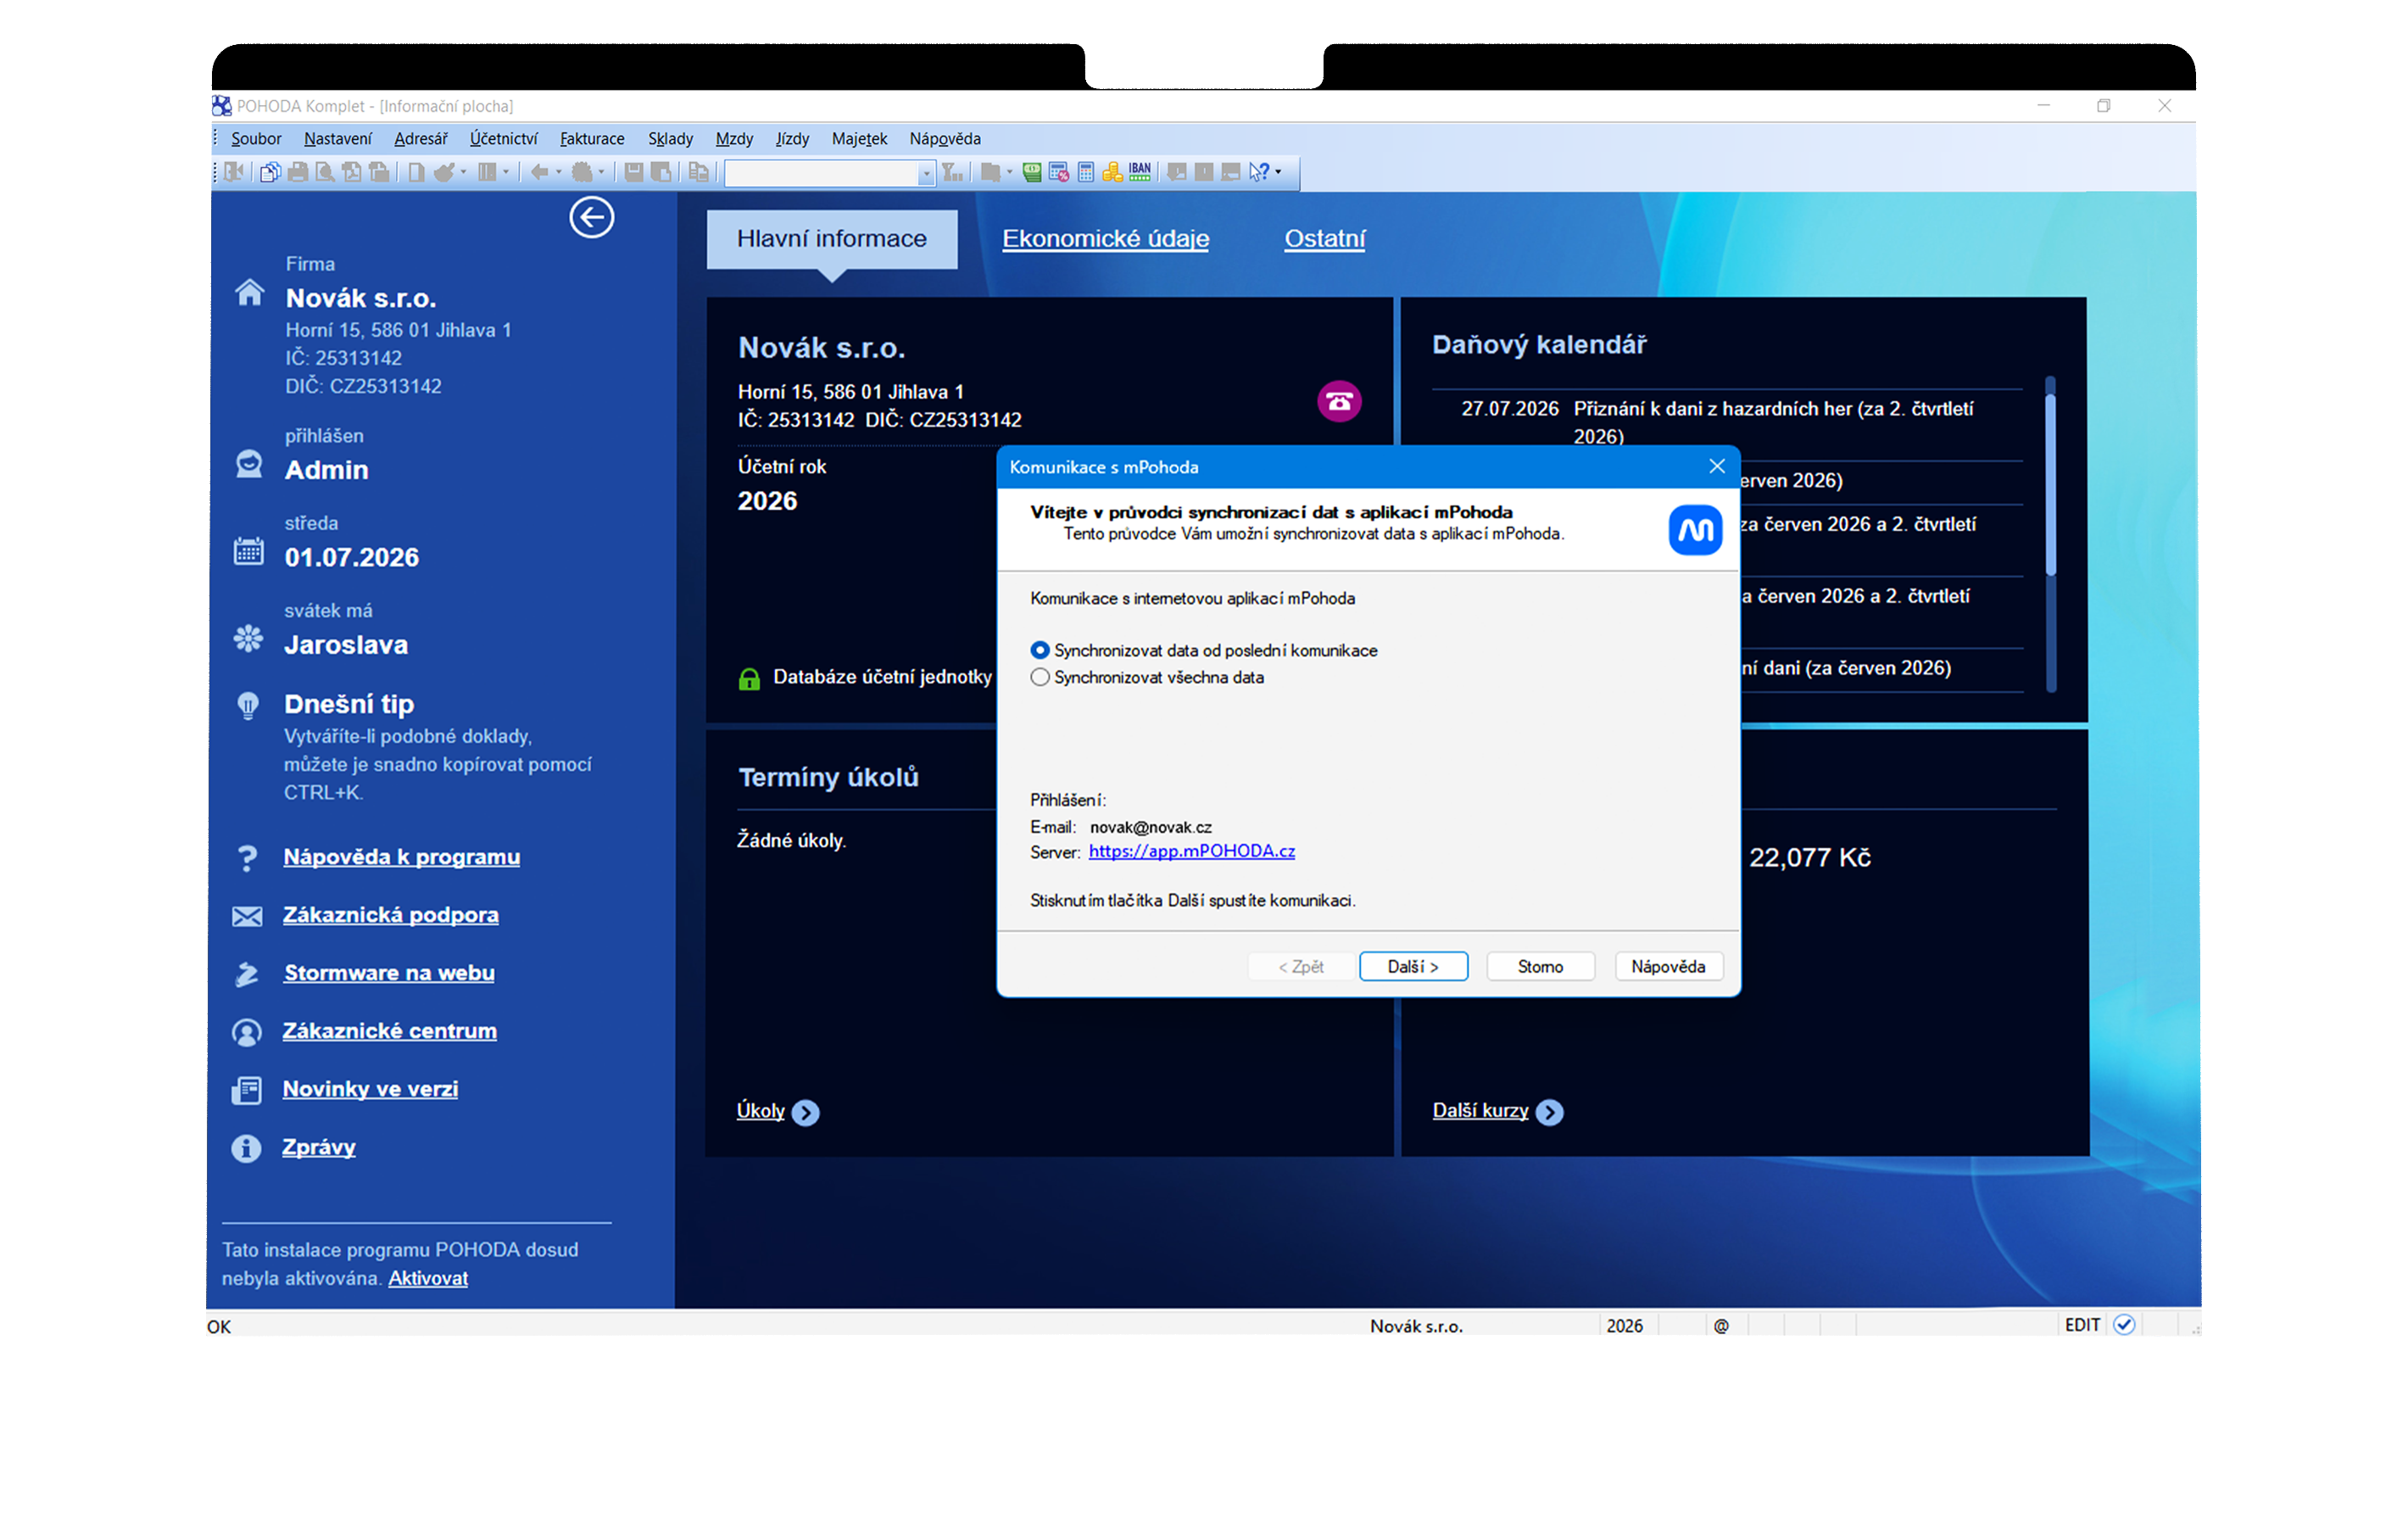Click the green banknote toolbar icon
Image resolution: width=2408 pixels, height=1524 pixels.
point(1031,172)
